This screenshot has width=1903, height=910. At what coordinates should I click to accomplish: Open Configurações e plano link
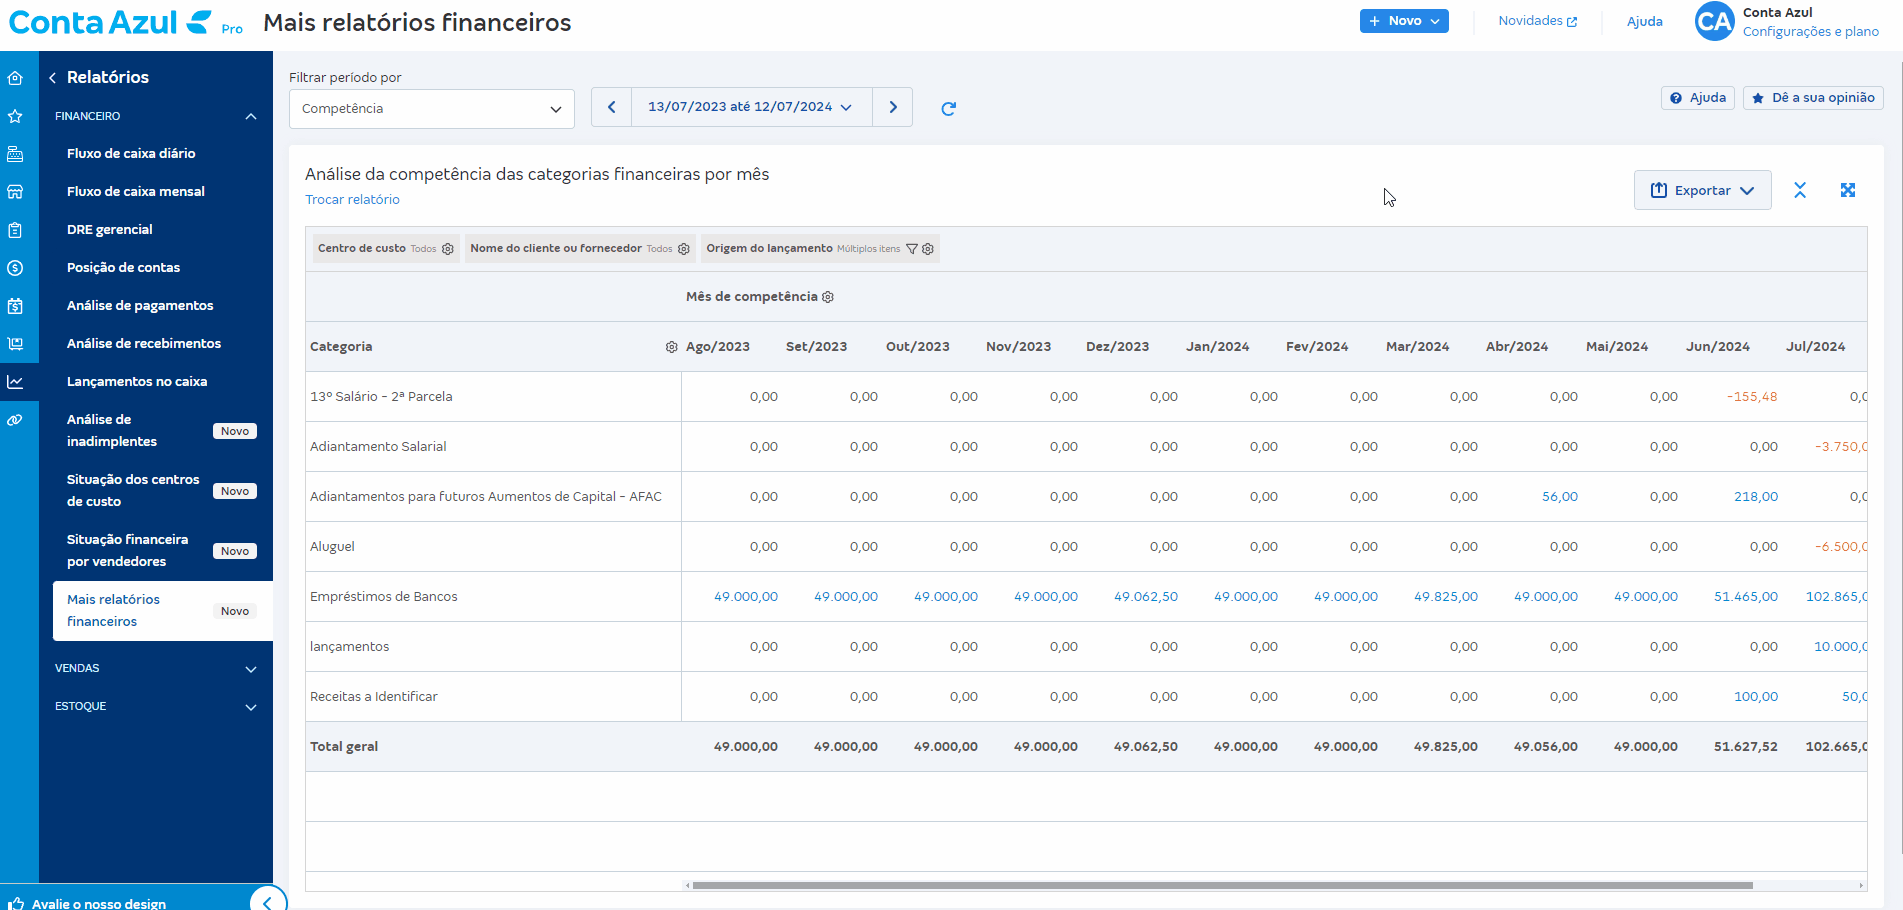[1810, 32]
